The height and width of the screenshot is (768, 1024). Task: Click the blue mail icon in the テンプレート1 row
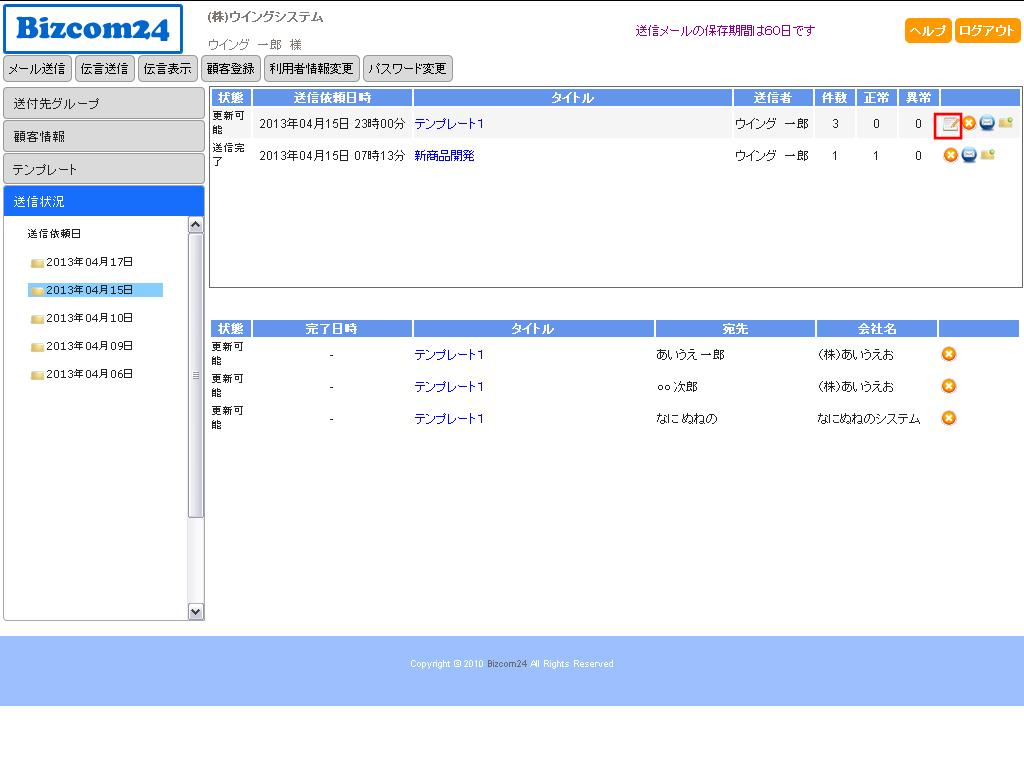click(987, 123)
